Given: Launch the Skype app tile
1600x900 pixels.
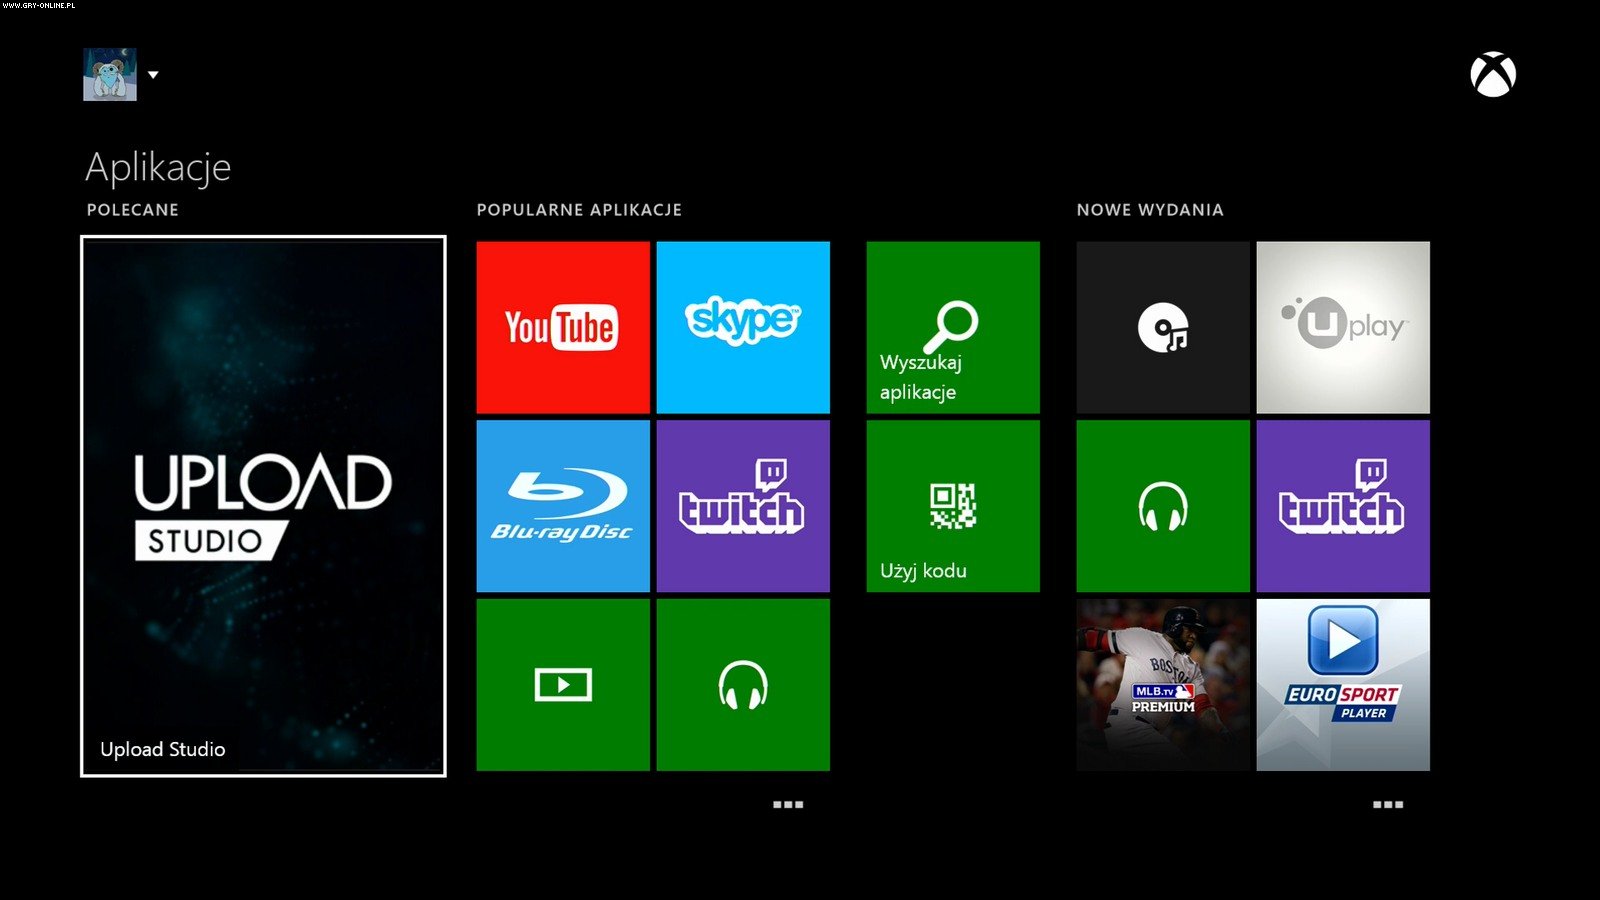Looking at the screenshot, I should pyautogui.click(x=743, y=327).
